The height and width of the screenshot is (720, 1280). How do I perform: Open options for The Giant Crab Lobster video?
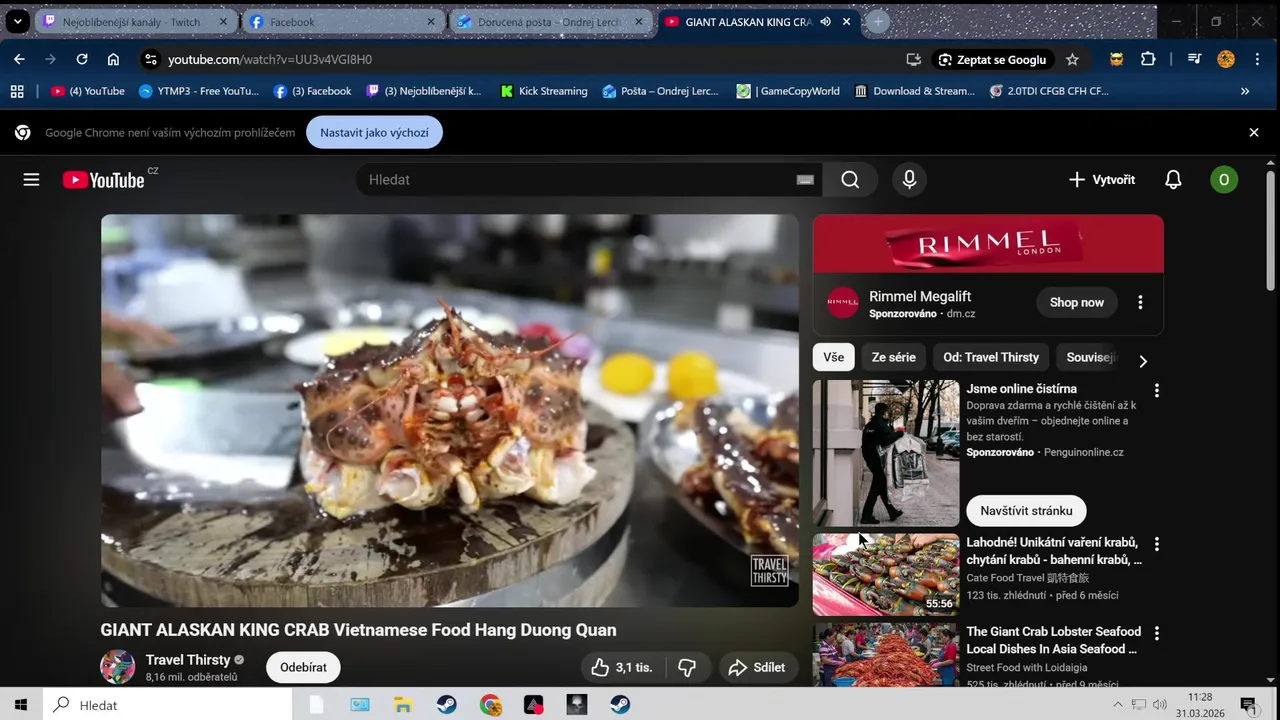point(1157,634)
